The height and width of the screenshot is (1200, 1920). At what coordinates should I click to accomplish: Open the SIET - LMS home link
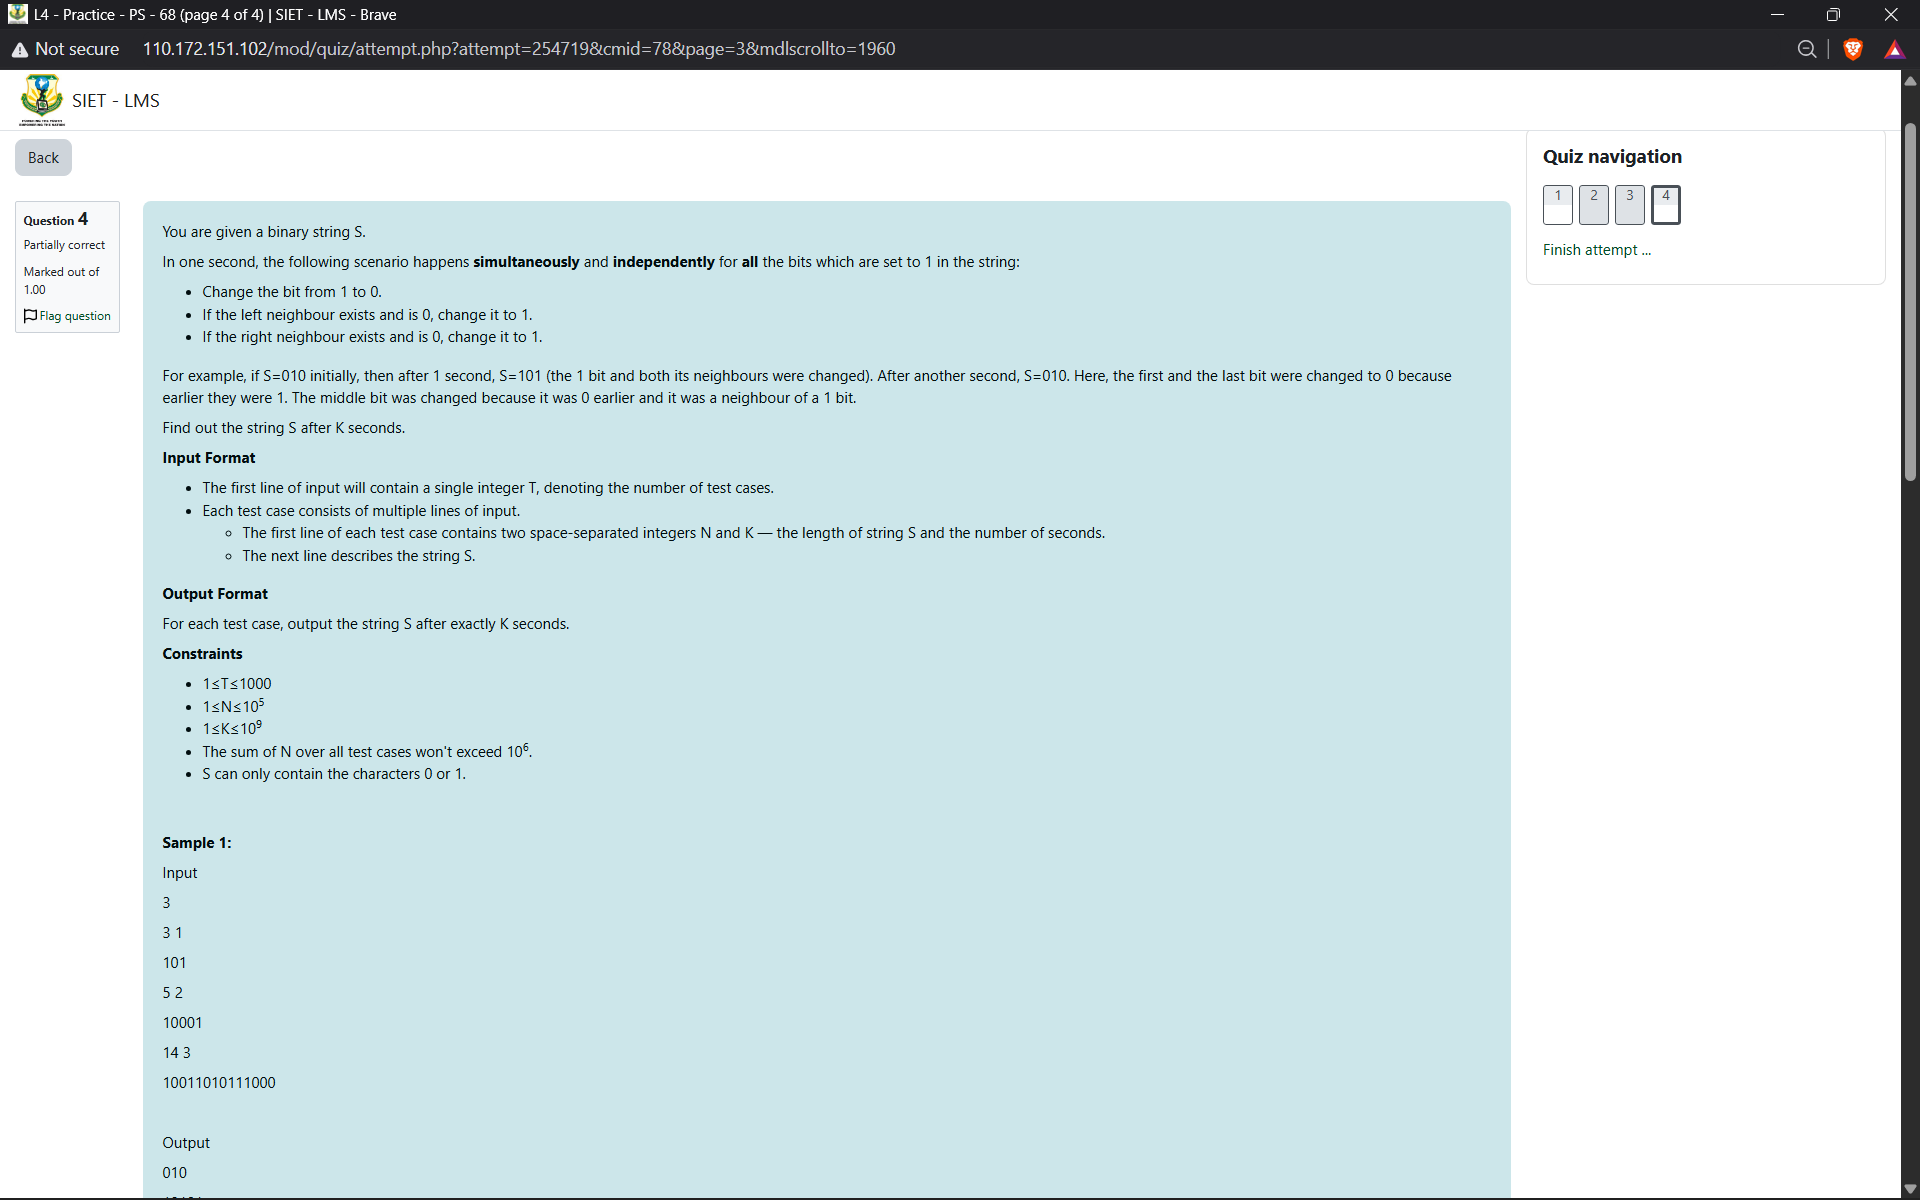click(x=116, y=101)
